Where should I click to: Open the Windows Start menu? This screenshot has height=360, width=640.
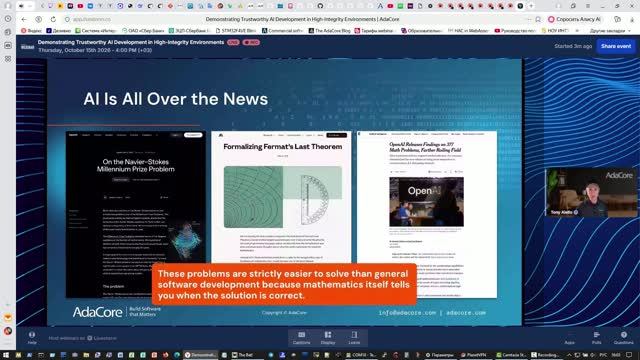pos(6,355)
